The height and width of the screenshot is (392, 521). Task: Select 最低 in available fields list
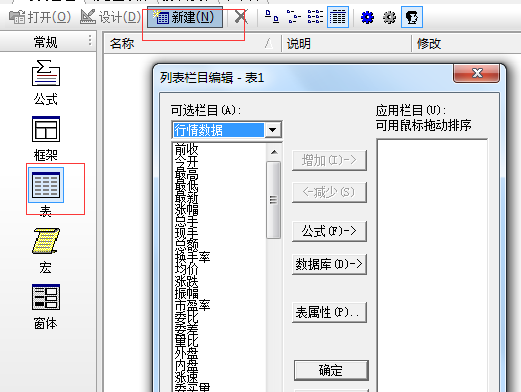(x=187, y=186)
